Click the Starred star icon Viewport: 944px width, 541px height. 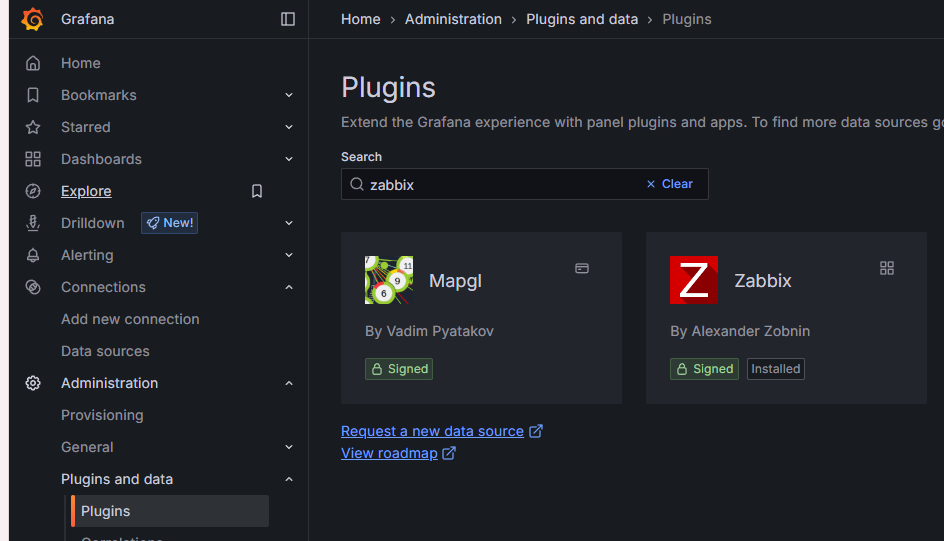click(33, 127)
